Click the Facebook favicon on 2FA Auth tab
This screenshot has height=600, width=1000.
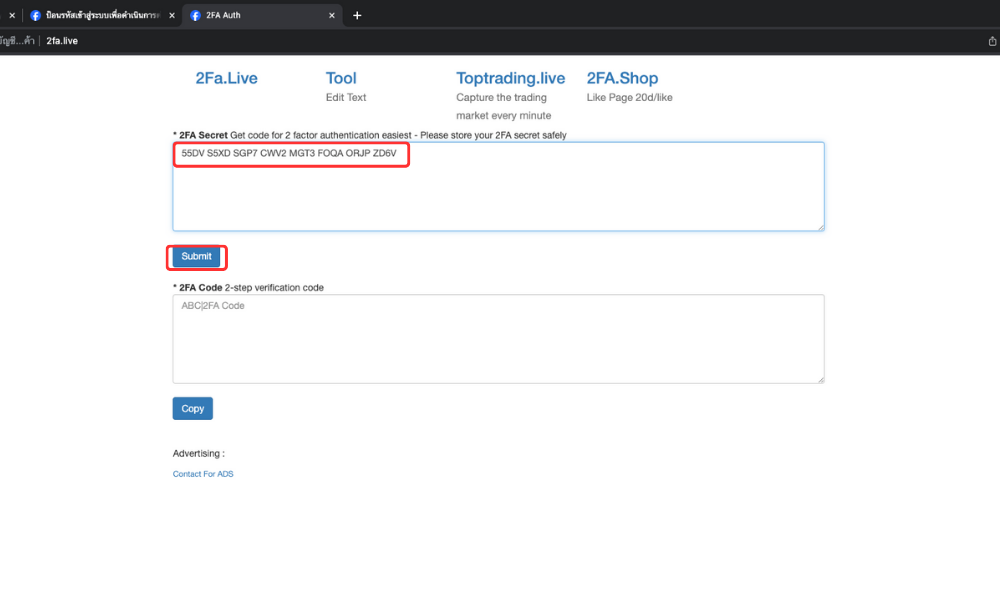196,15
